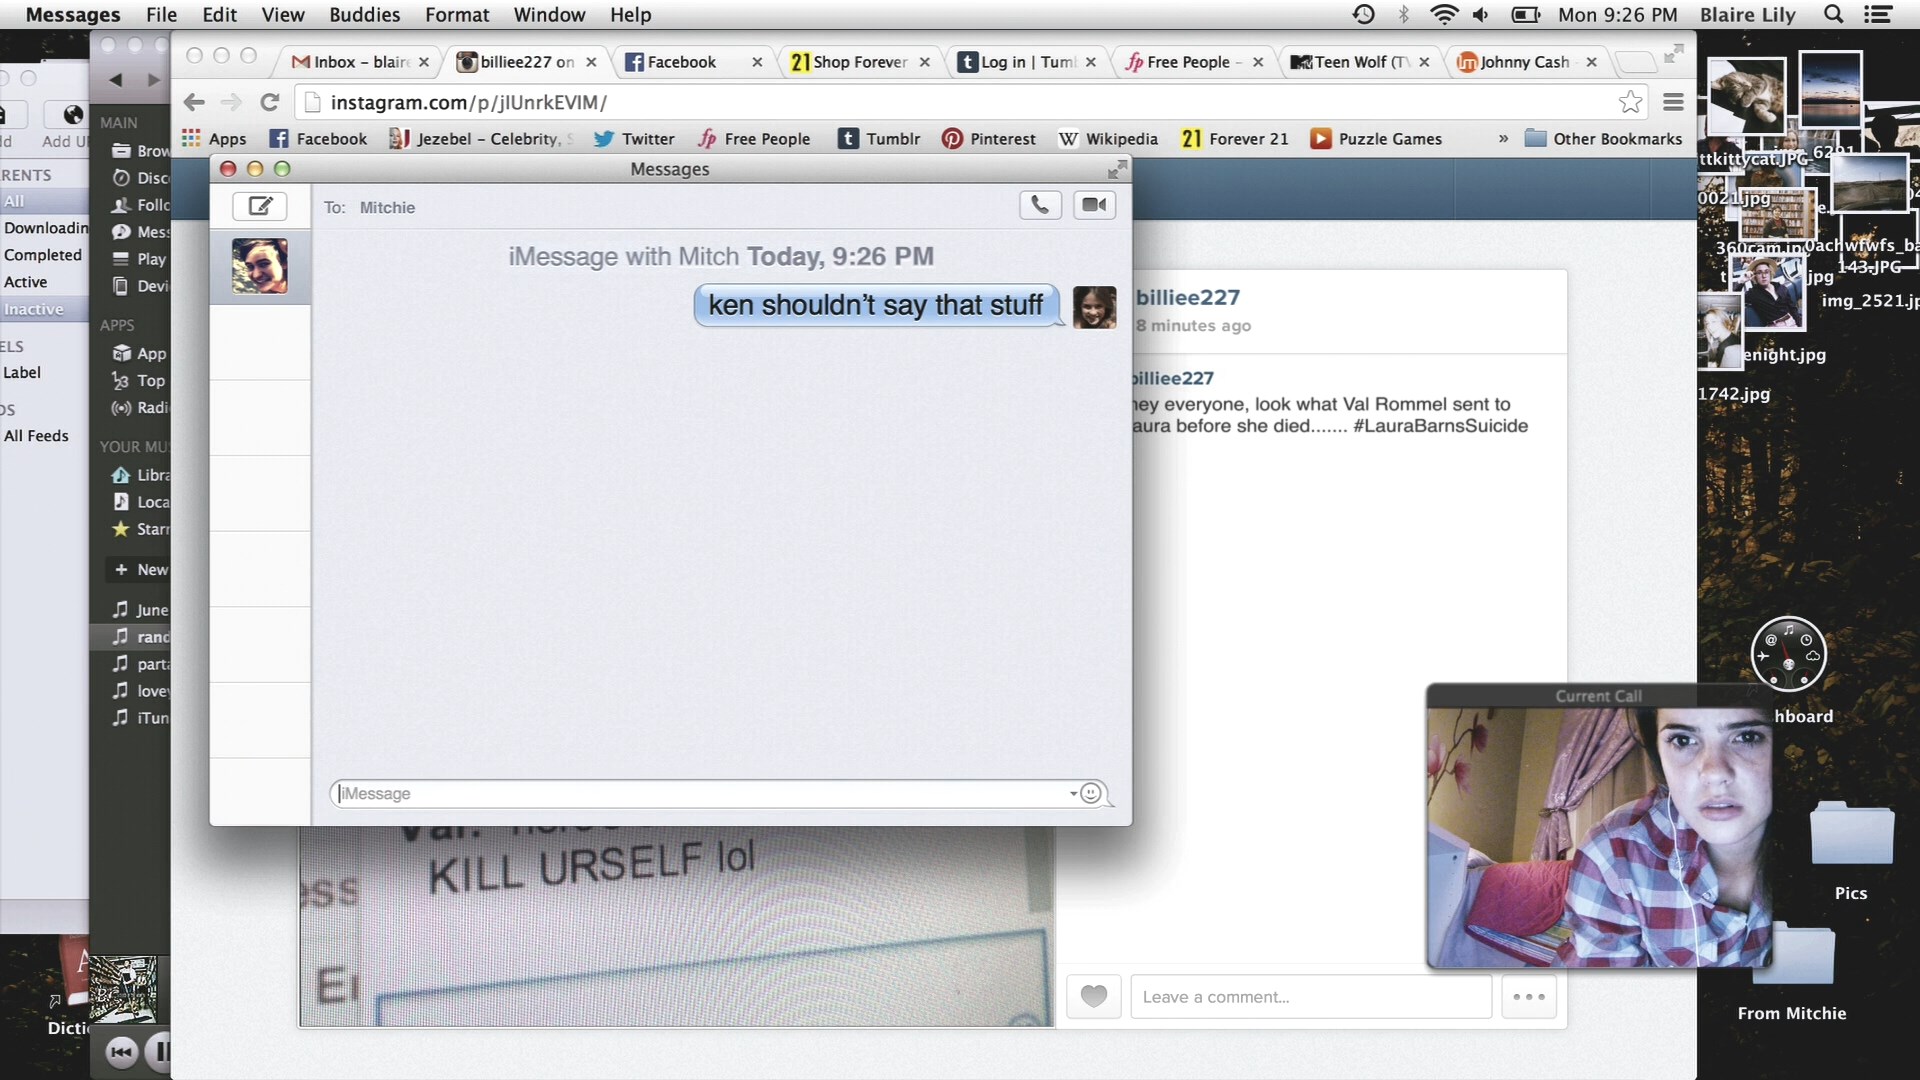Open Notification Center icon
Screen dimensions: 1920x1080
click(x=1878, y=14)
